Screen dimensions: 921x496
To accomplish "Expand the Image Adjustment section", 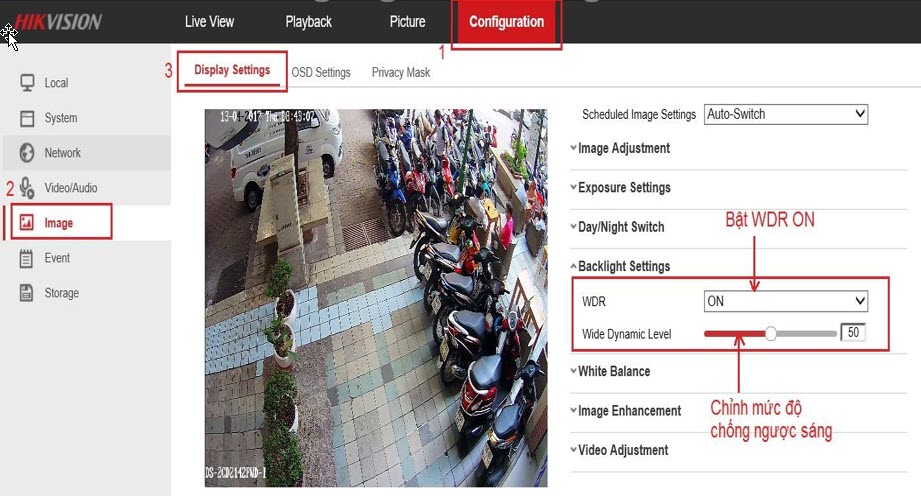I will pos(624,149).
